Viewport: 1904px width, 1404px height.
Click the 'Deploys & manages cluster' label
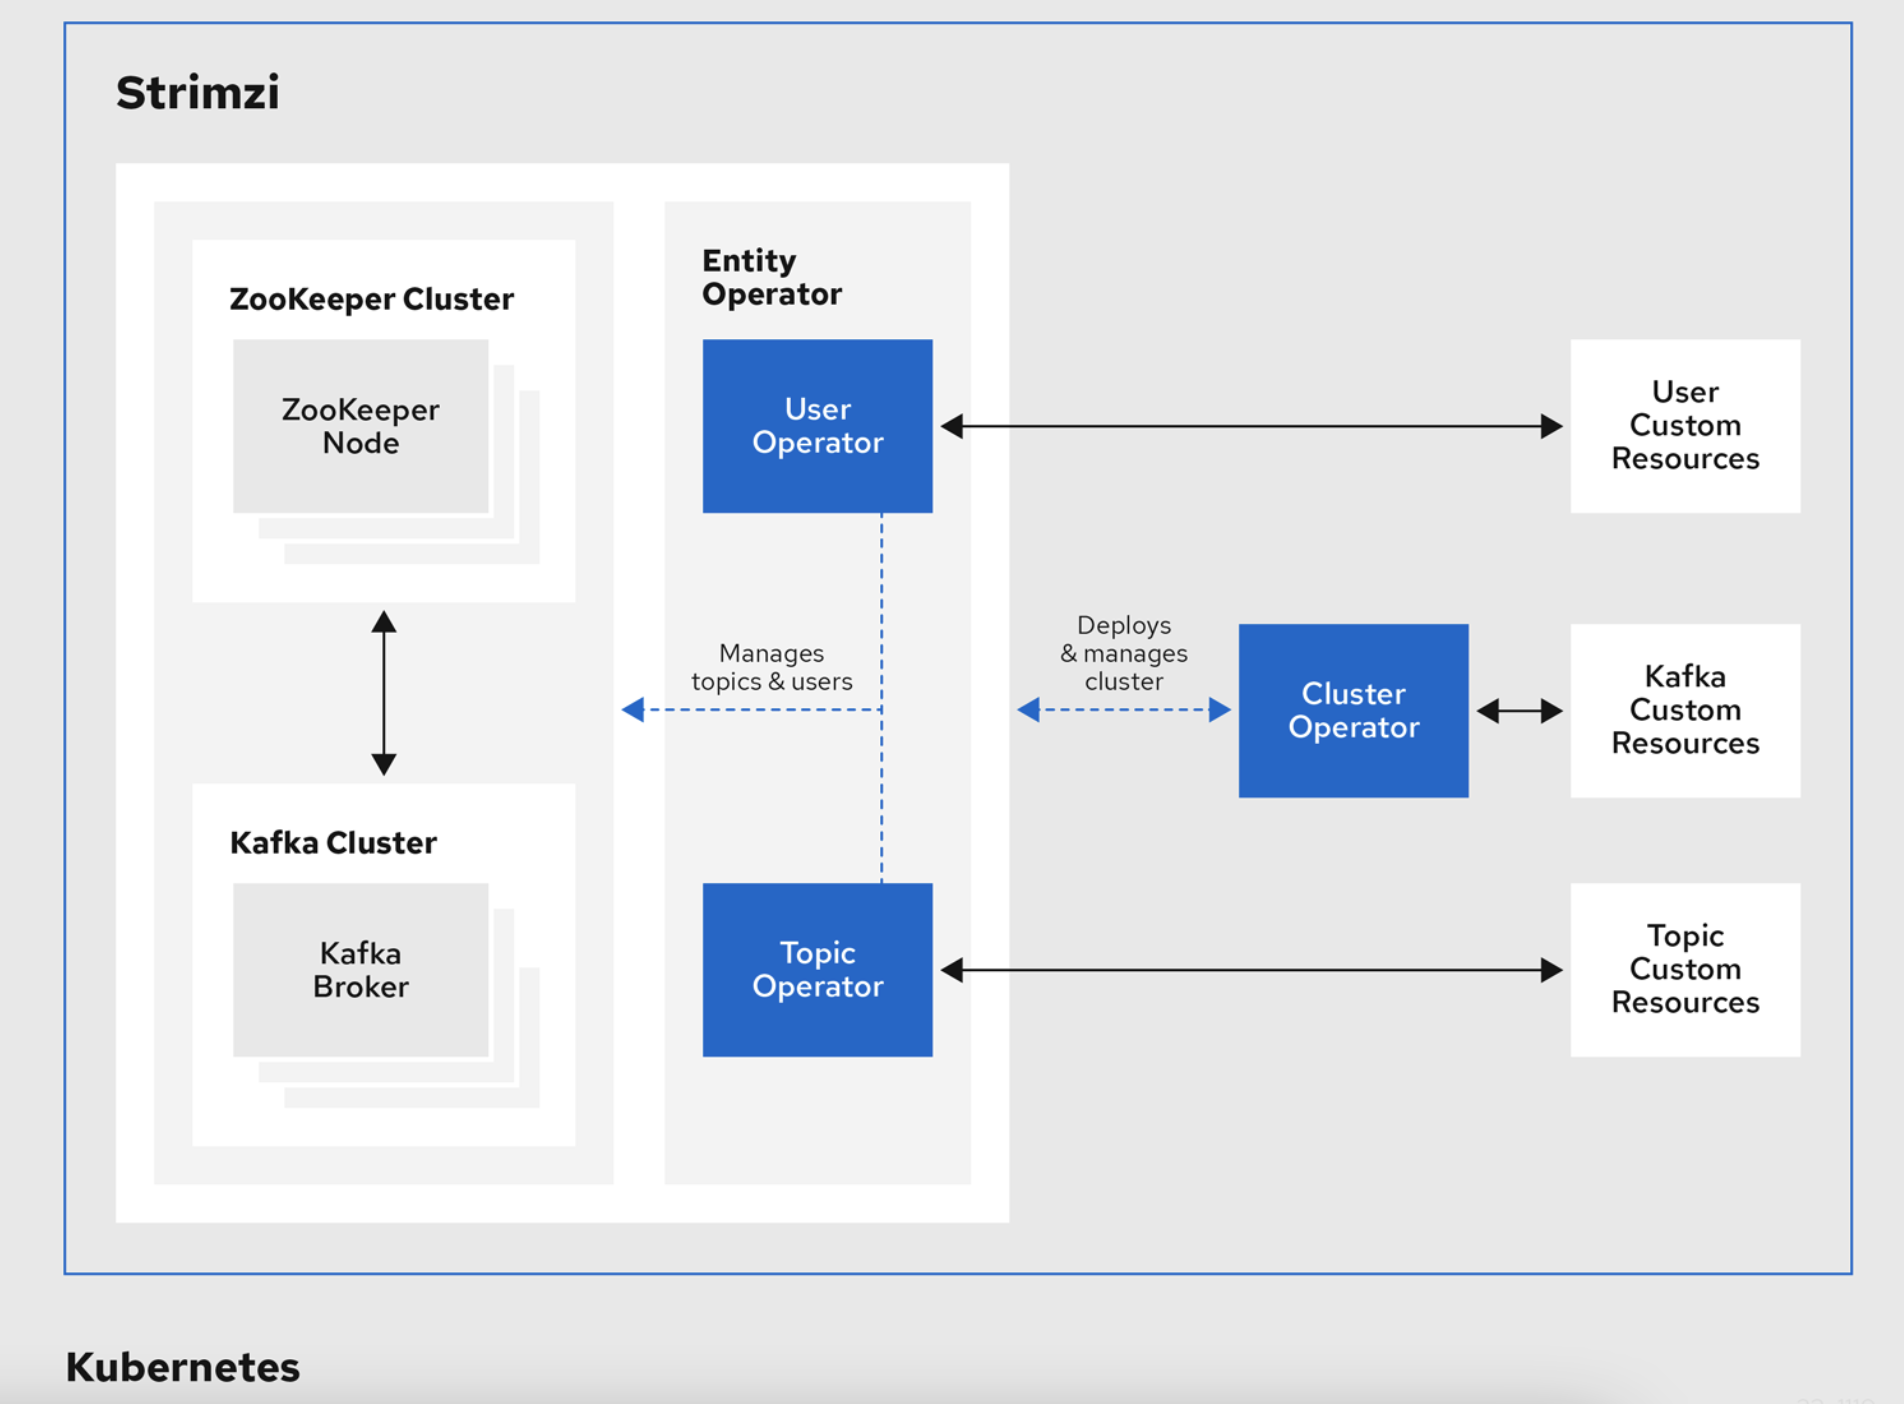point(1123,653)
